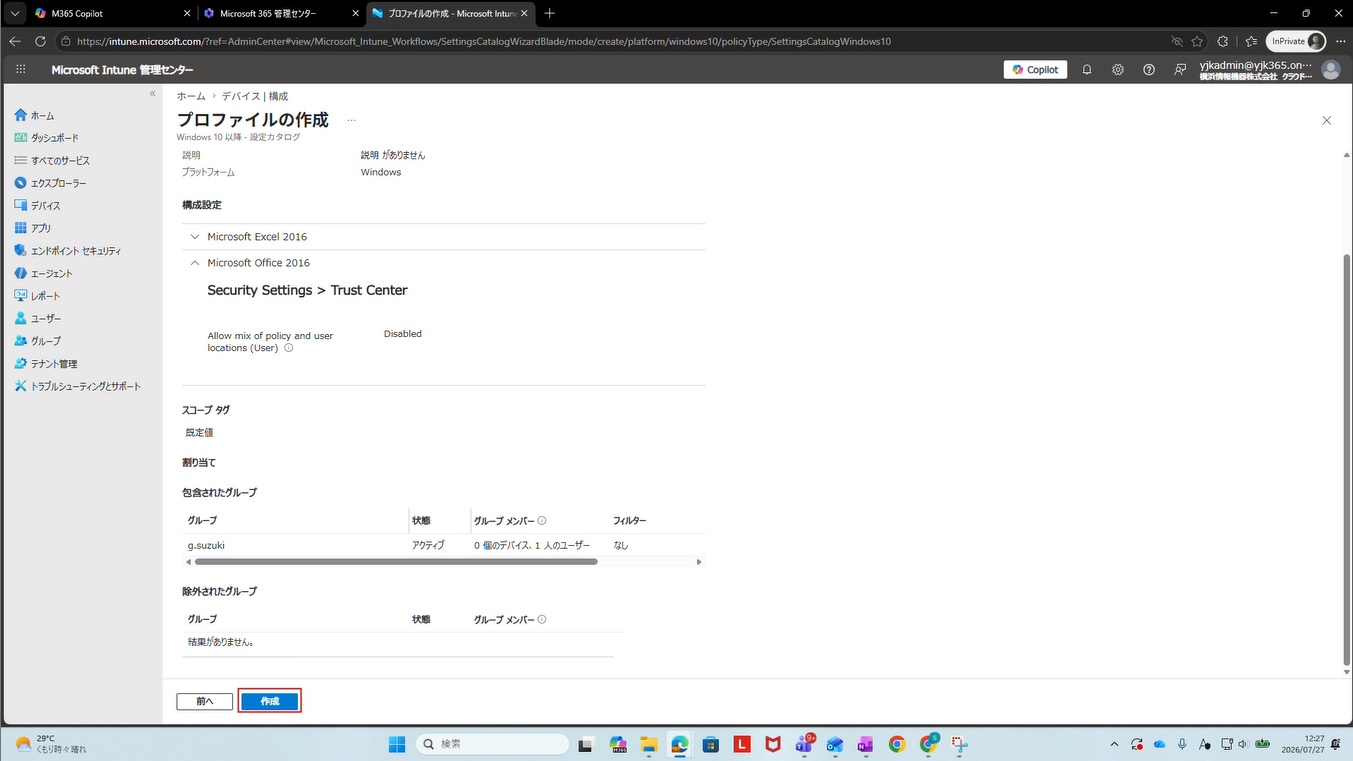Switch to Microsoft 365 管理センター browser tab

pos(281,14)
